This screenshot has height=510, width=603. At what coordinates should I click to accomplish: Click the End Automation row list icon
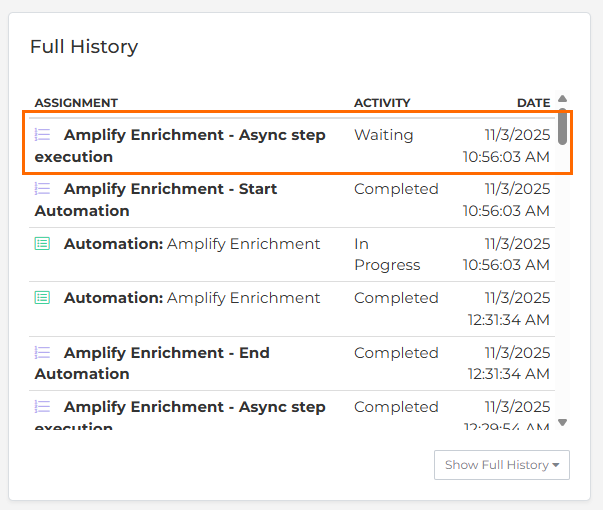[x=42, y=353]
